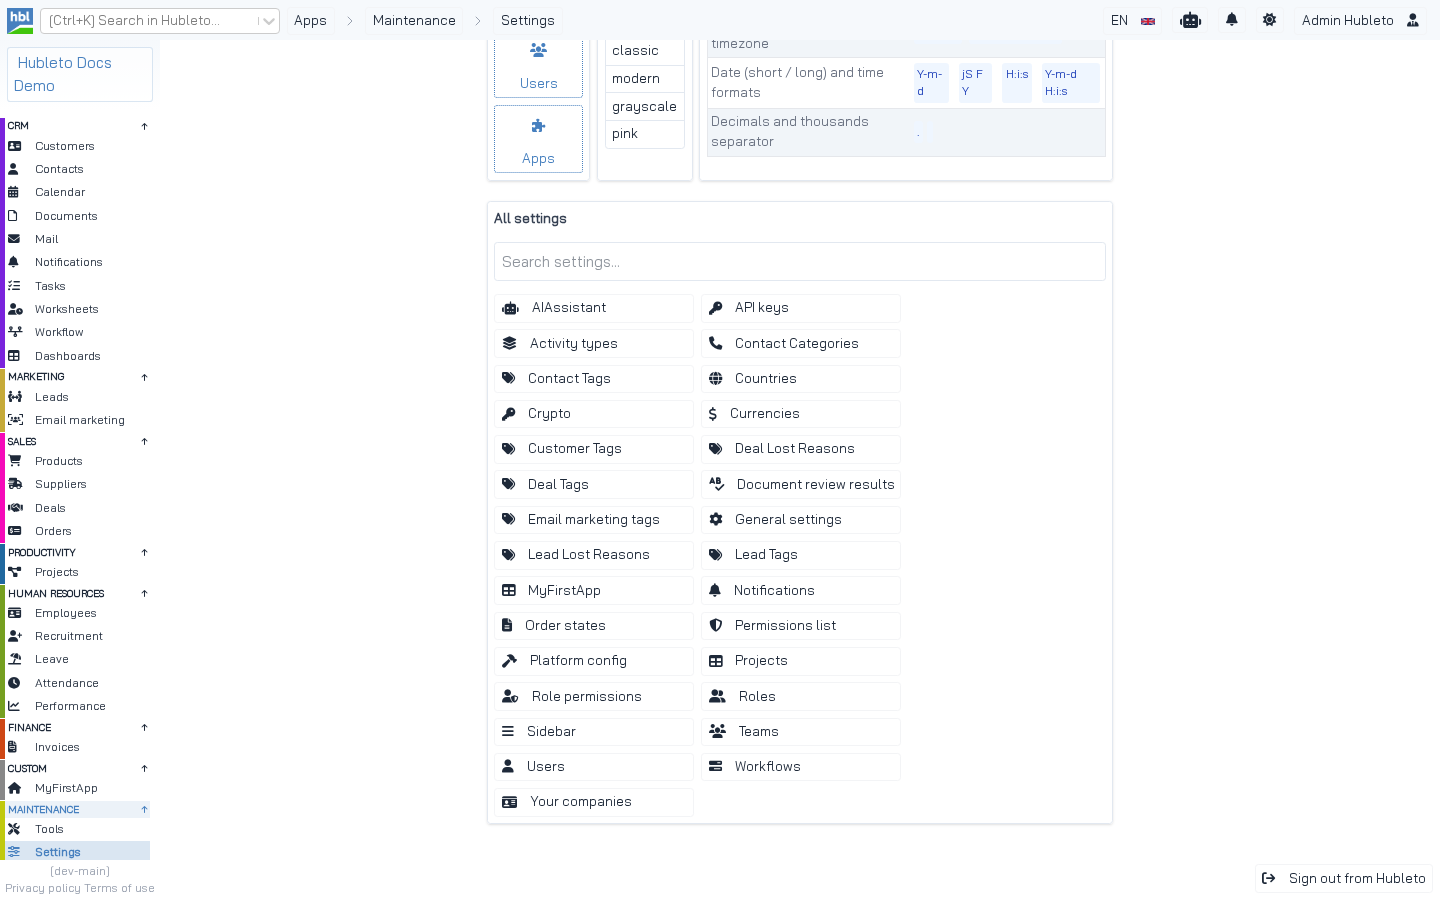Click the Mail envelope sidebar icon
This screenshot has height=900, width=1440.
pos(14,239)
